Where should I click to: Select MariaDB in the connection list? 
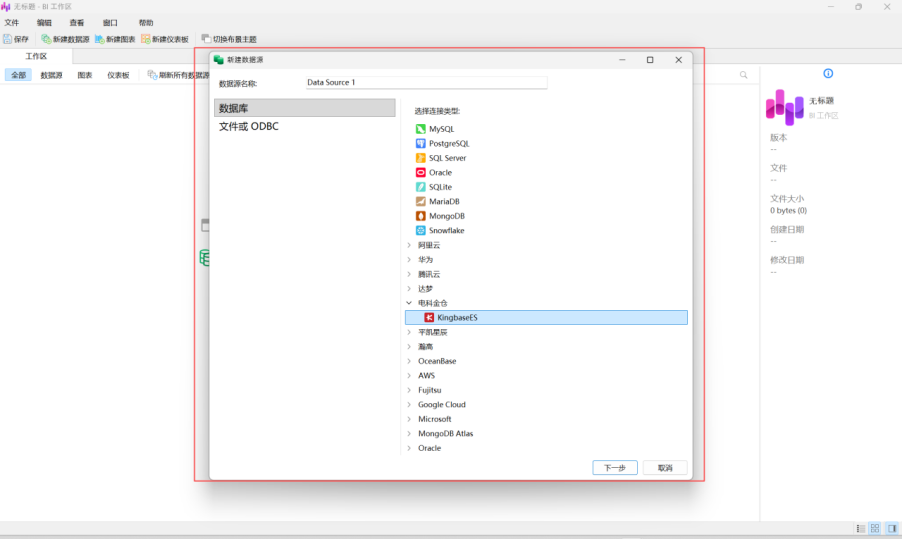click(x=444, y=201)
